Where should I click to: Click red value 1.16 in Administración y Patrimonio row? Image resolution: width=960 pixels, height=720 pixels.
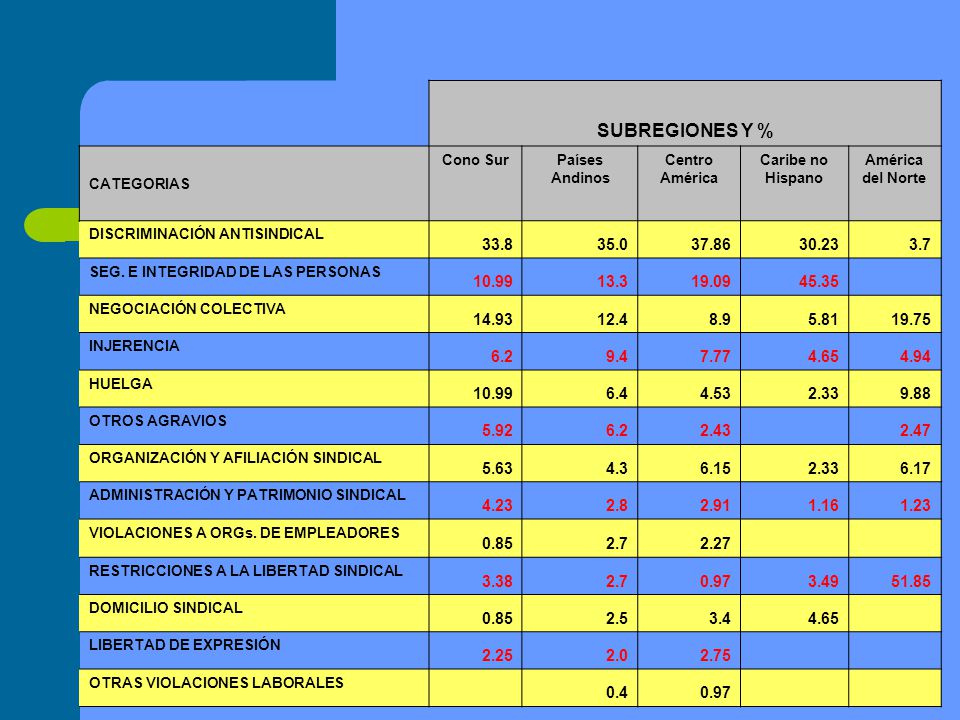[x=823, y=506]
